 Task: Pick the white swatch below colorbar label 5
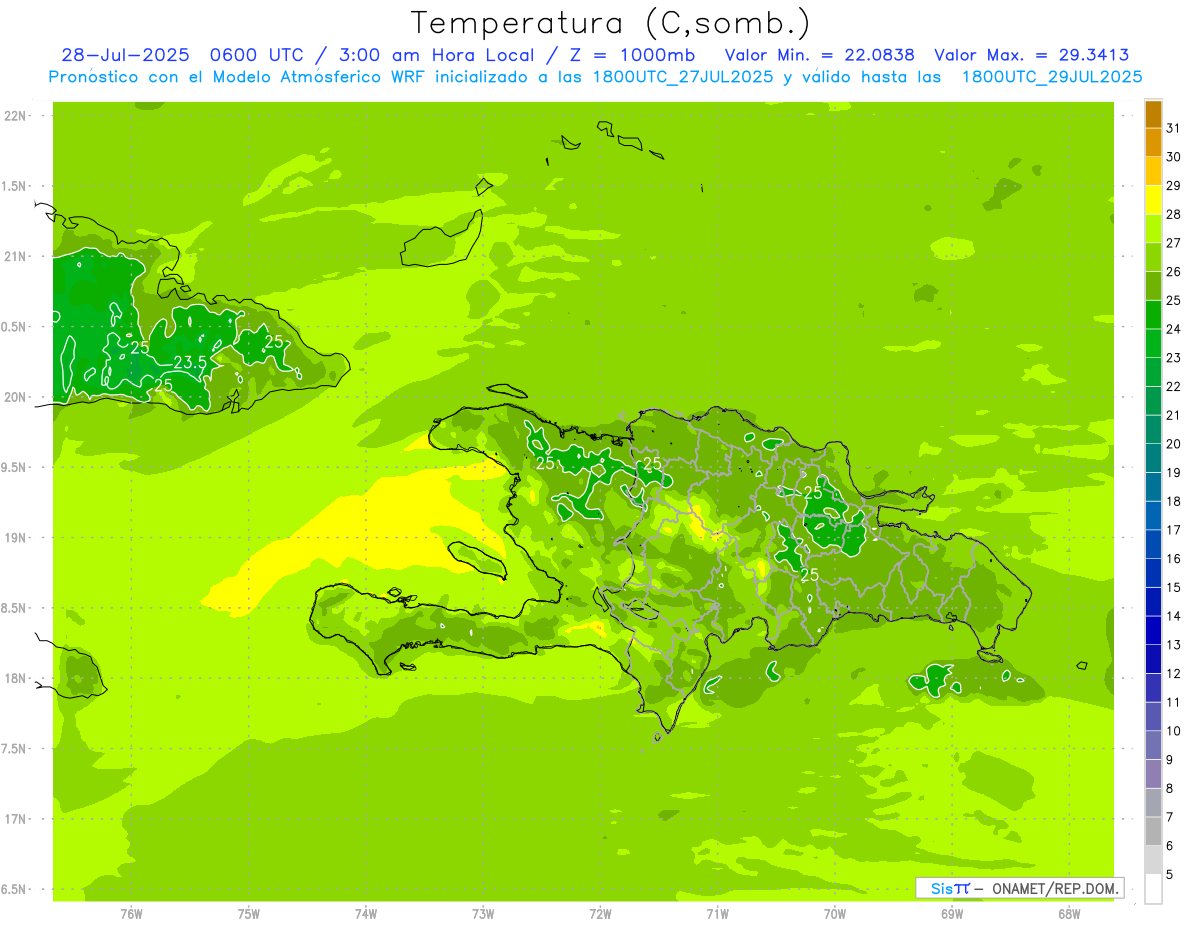(1153, 889)
